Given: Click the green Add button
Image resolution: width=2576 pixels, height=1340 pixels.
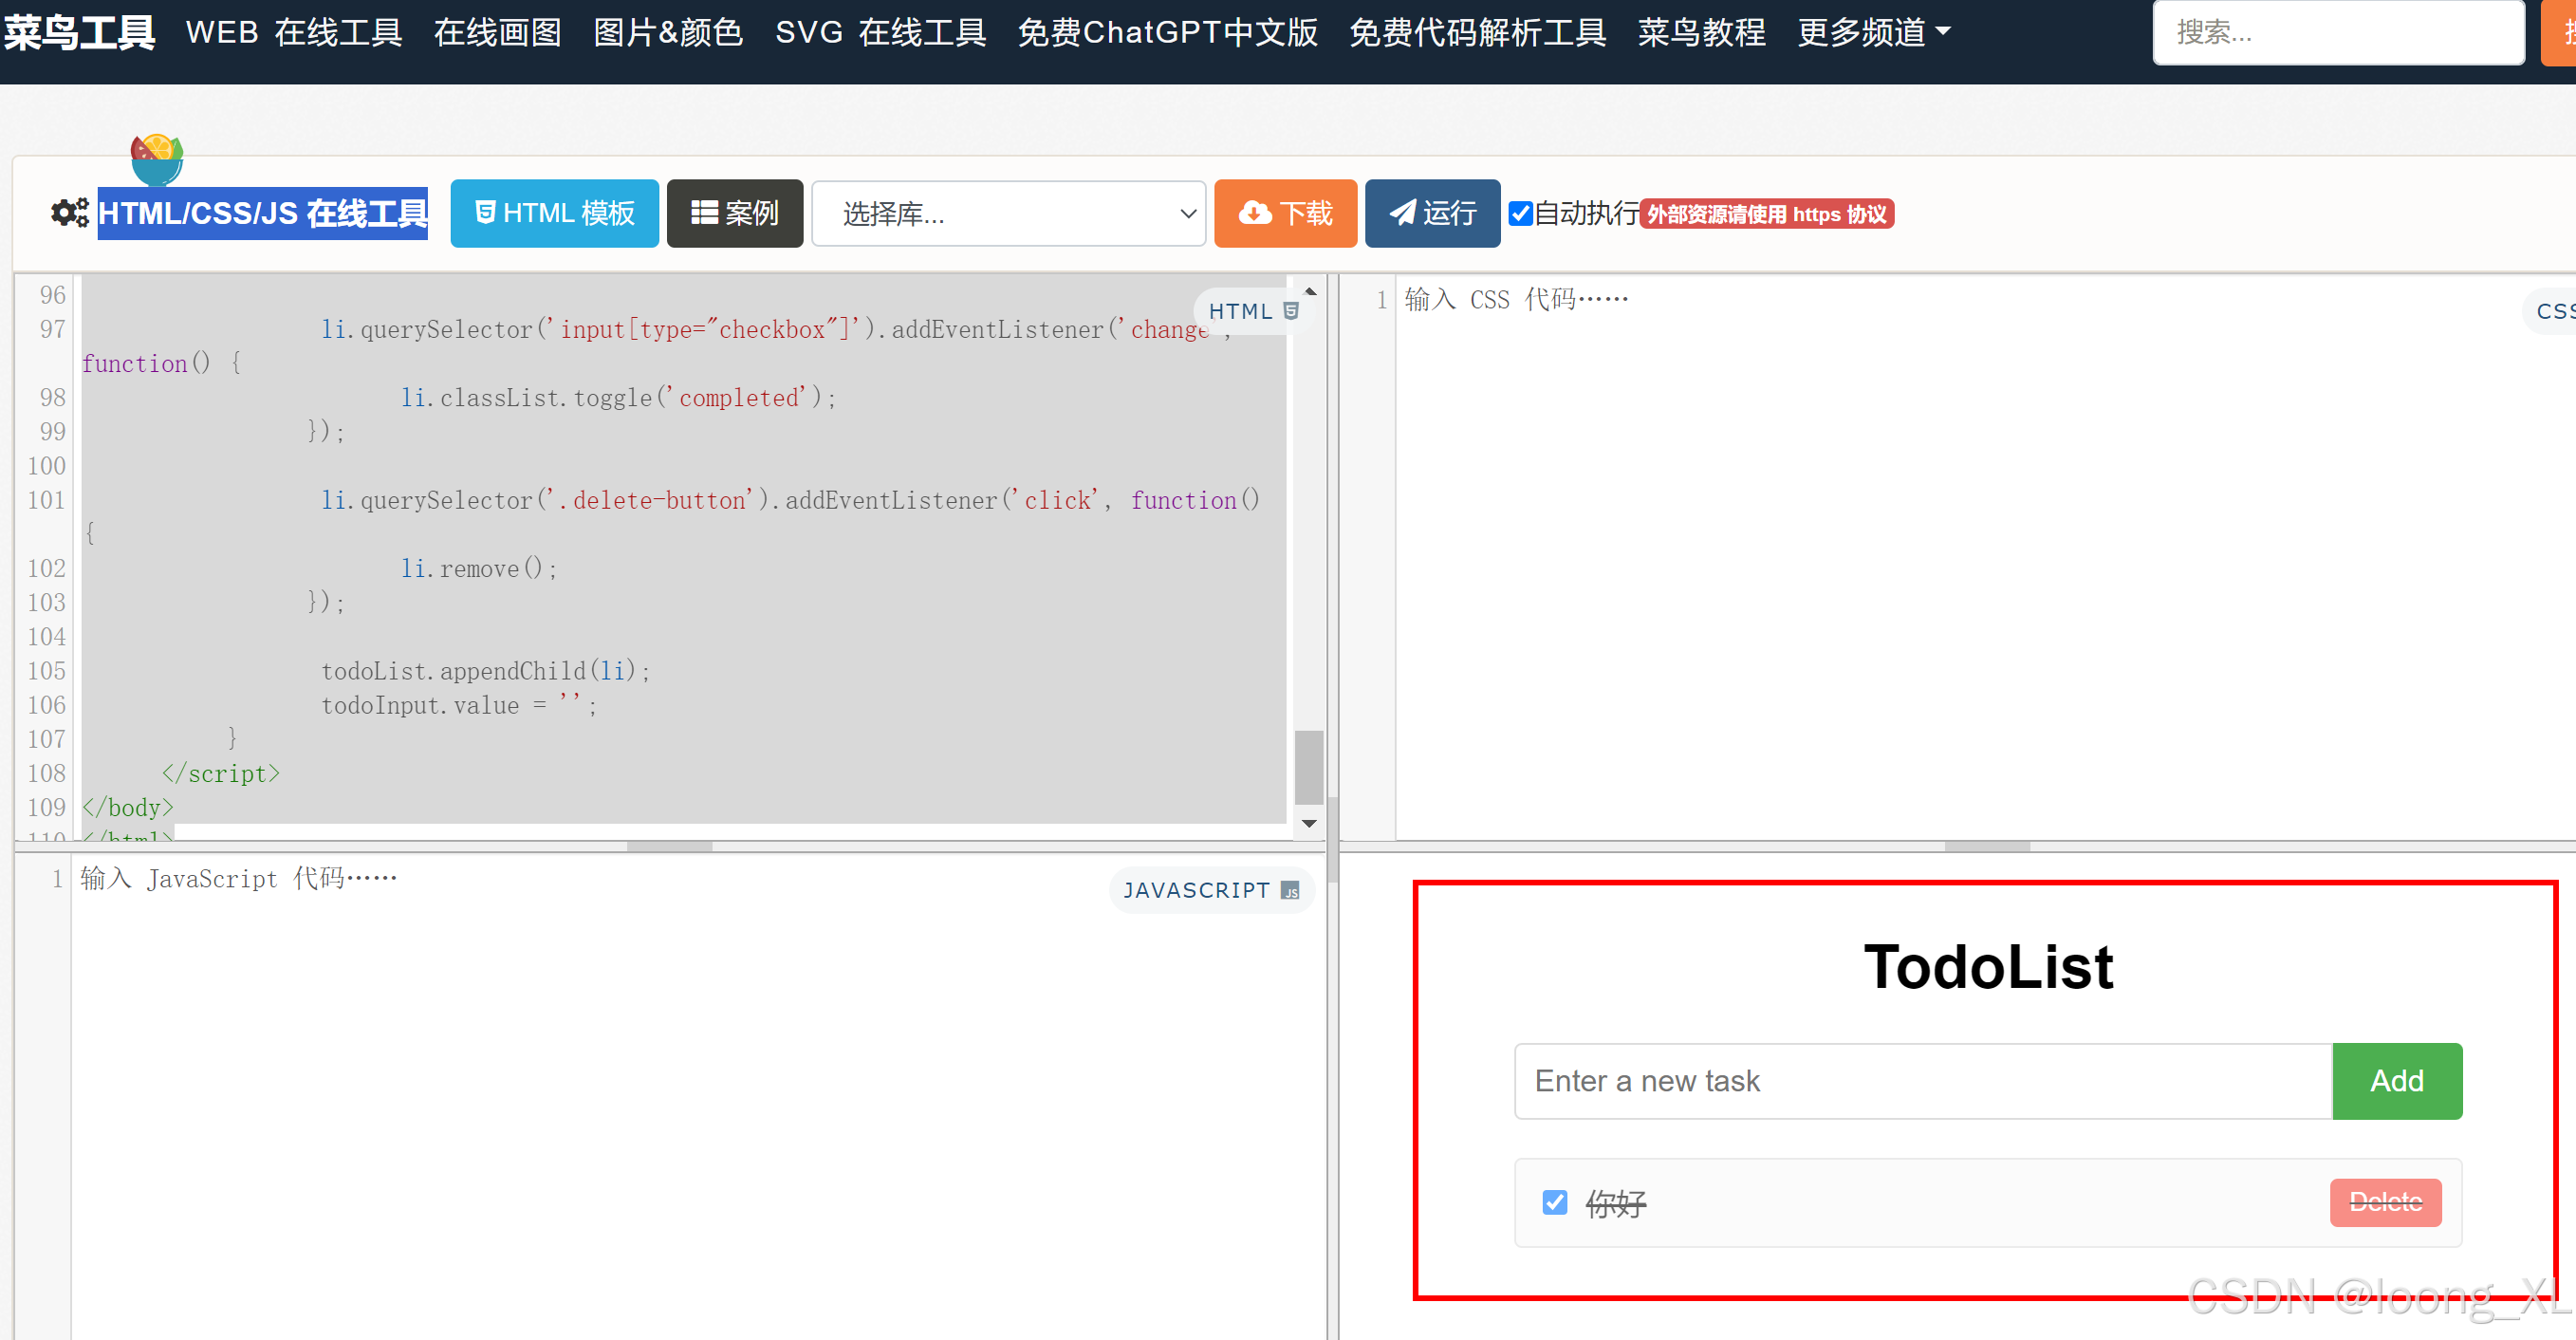Looking at the screenshot, I should (x=2397, y=1081).
